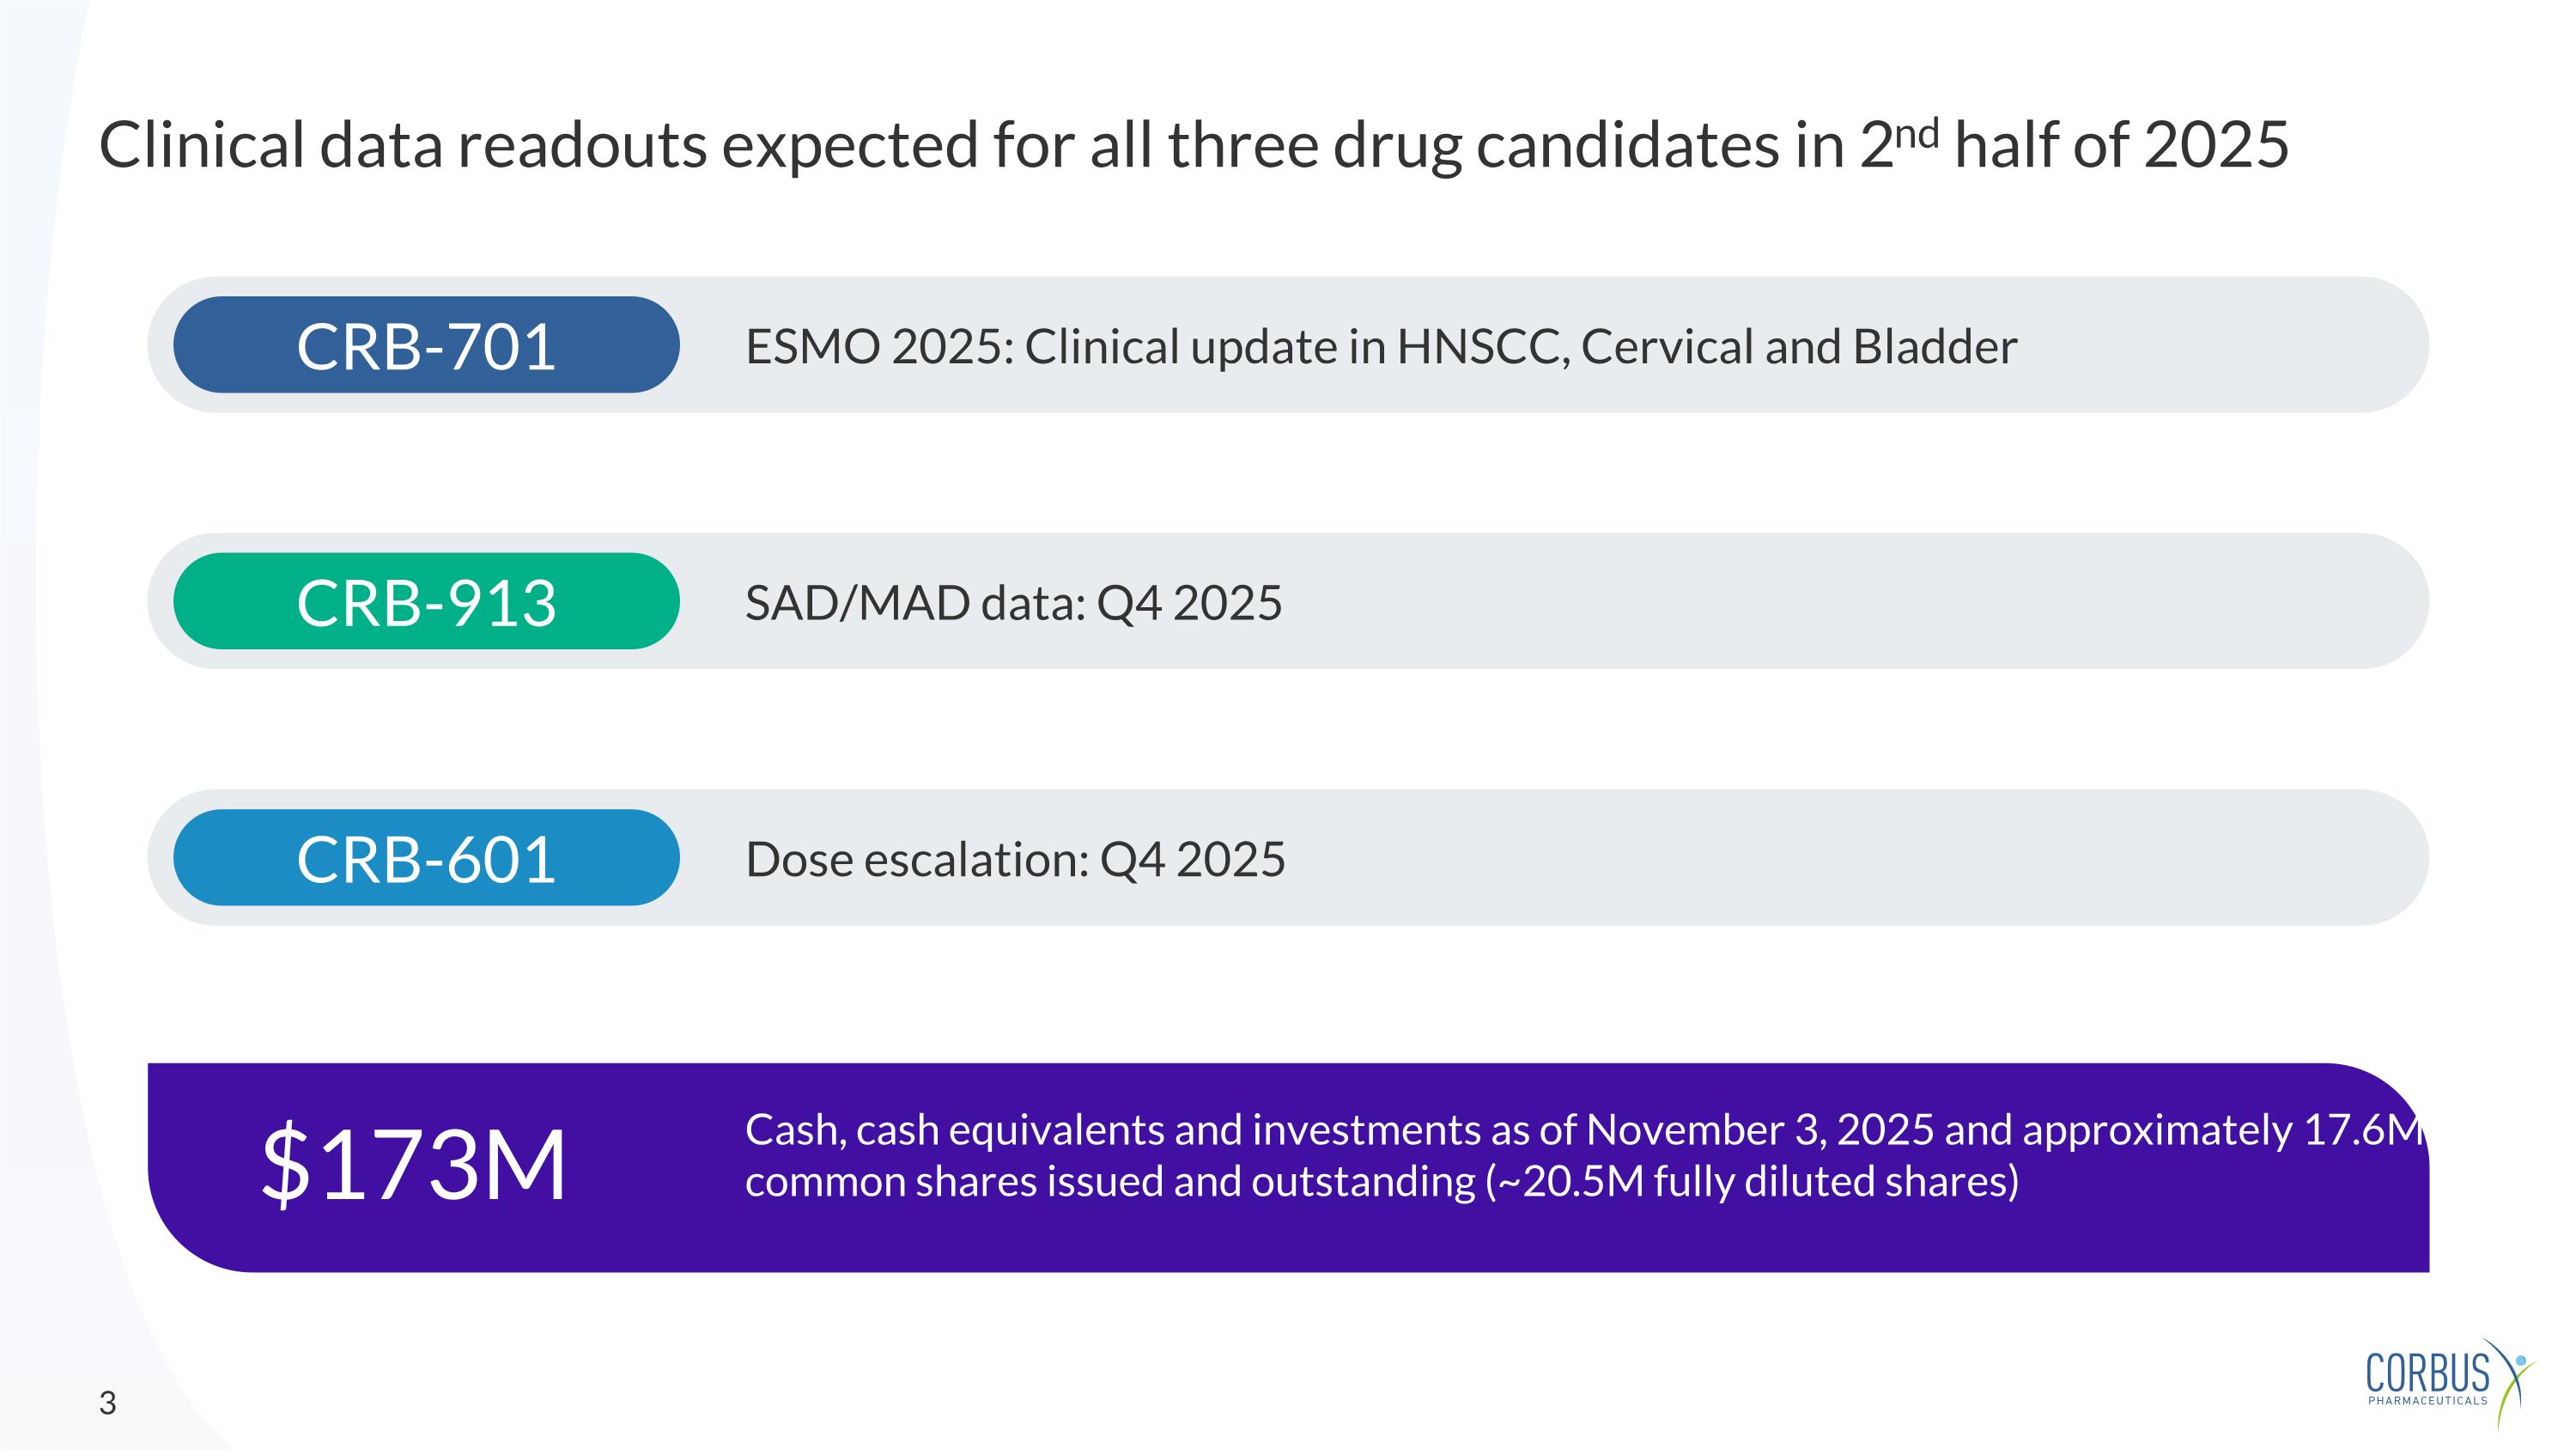Click the $173M cash figure
Viewport: 2576px width, 1449px height.
tap(414, 1164)
